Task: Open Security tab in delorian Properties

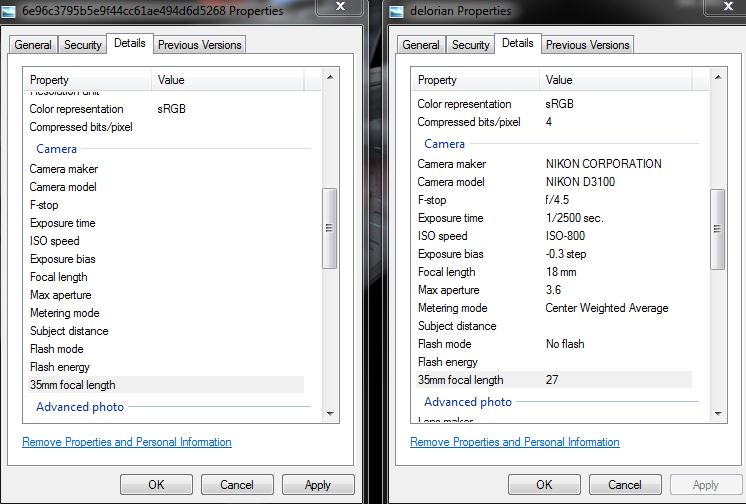Action: click(x=471, y=45)
